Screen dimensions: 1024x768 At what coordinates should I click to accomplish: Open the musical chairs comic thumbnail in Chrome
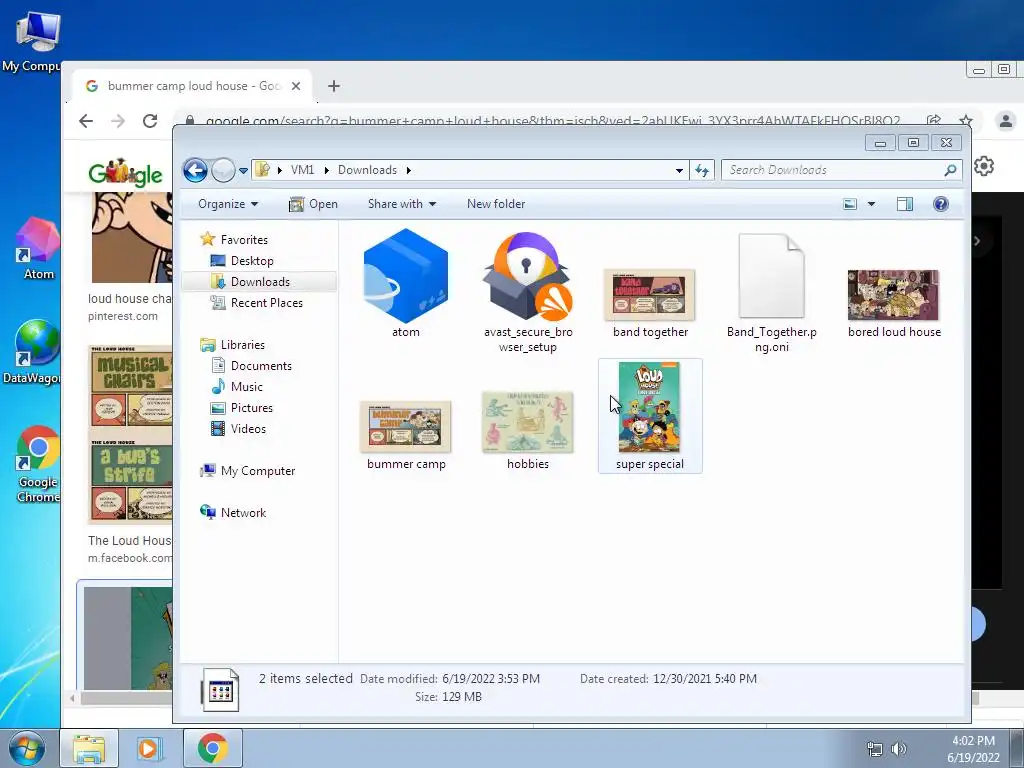(130, 434)
